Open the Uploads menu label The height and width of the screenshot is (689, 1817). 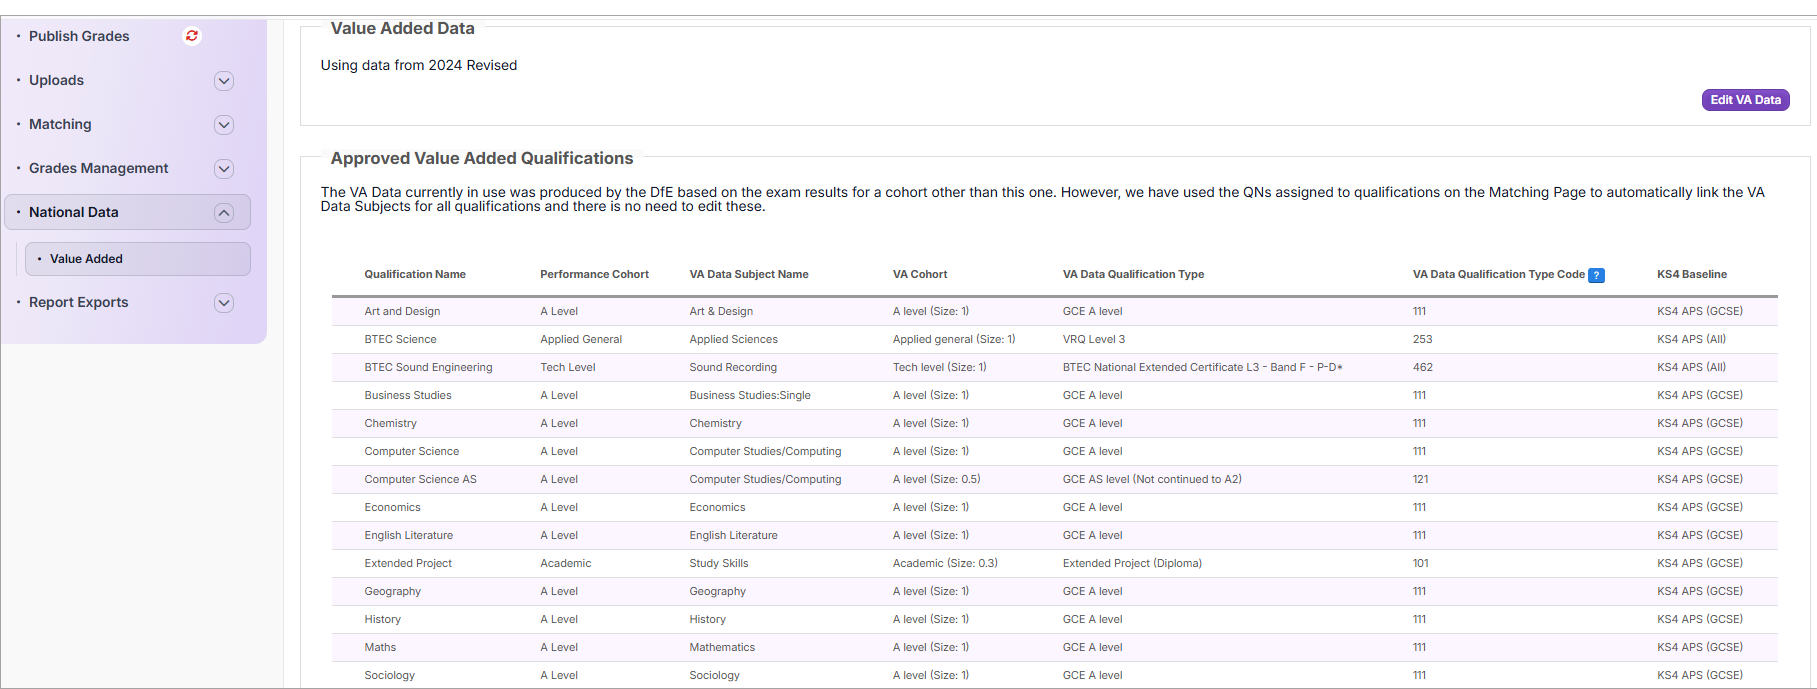56,80
